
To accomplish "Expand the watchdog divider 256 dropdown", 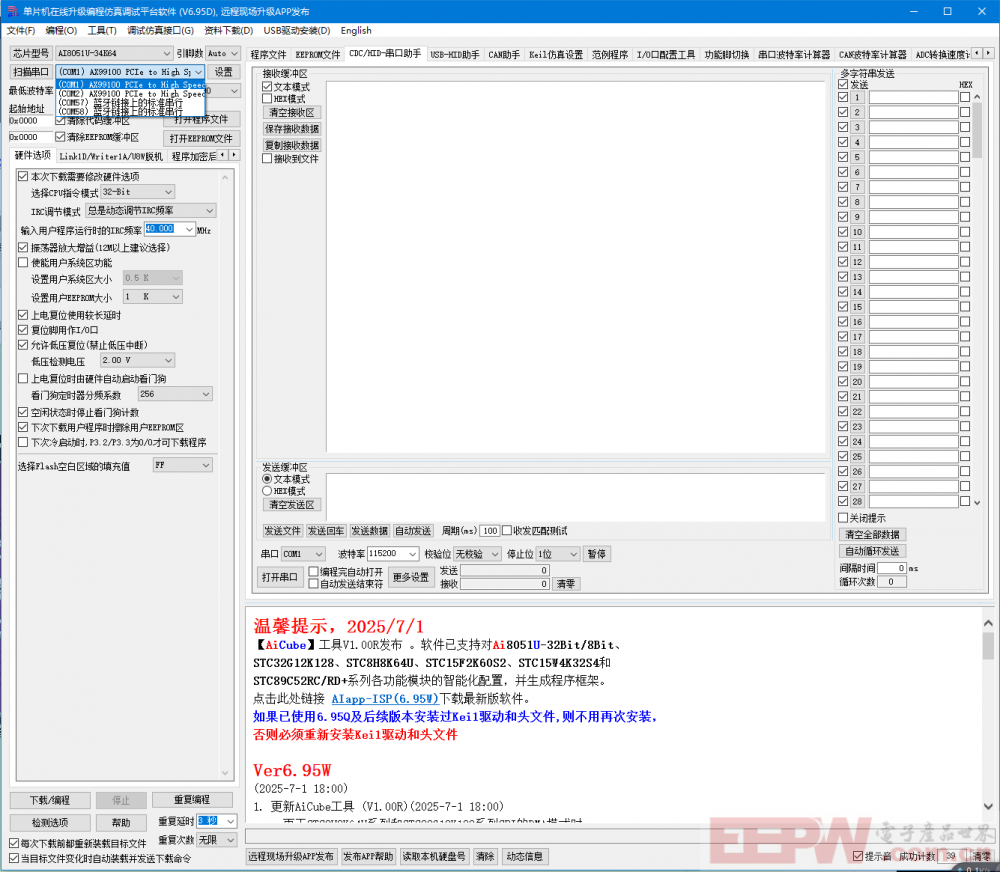I will tap(206, 394).
